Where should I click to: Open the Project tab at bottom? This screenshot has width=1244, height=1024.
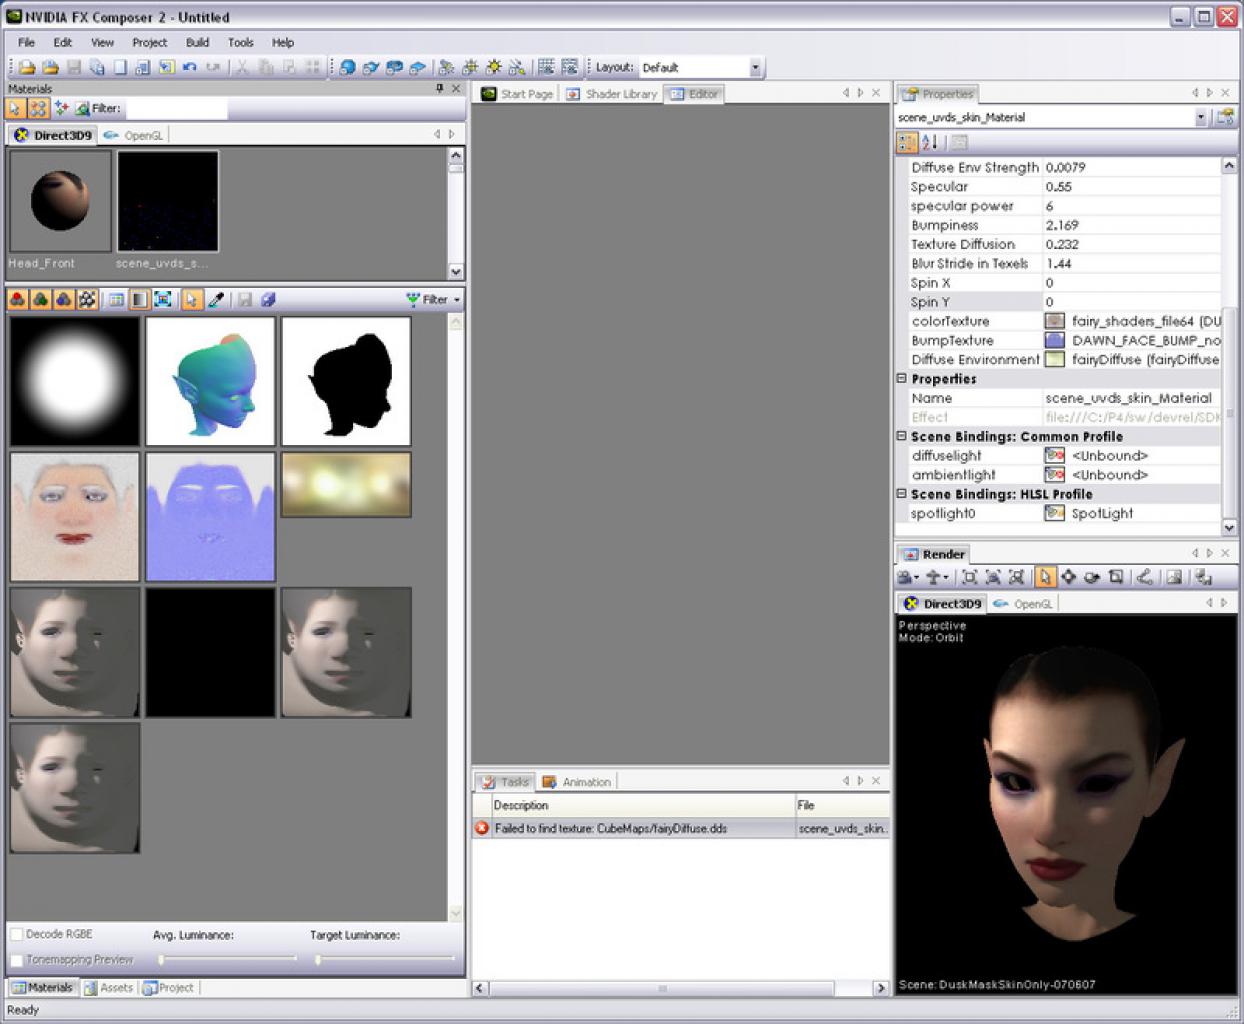pos(168,988)
